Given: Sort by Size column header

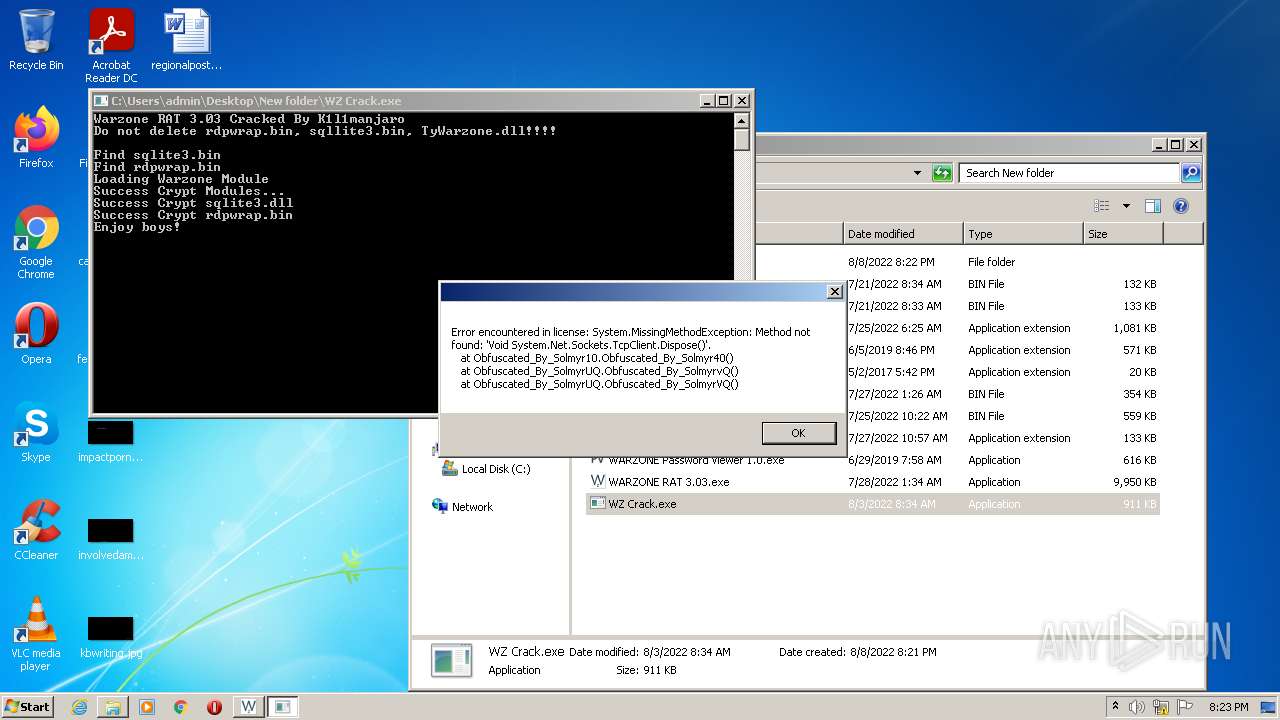Looking at the screenshot, I should 1123,234.
